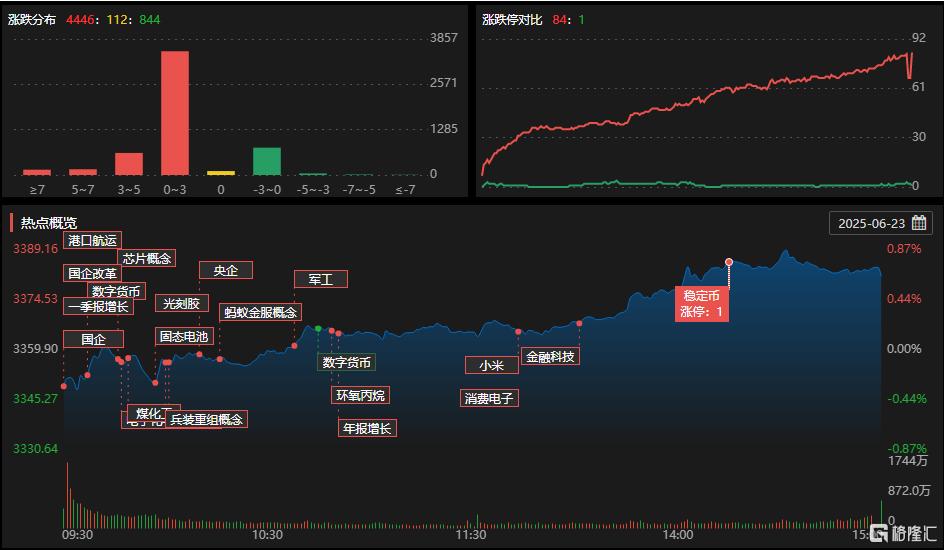Click the 固态电池 hotspot label
The height and width of the screenshot is (550, 944).
(x=184, y=336)
